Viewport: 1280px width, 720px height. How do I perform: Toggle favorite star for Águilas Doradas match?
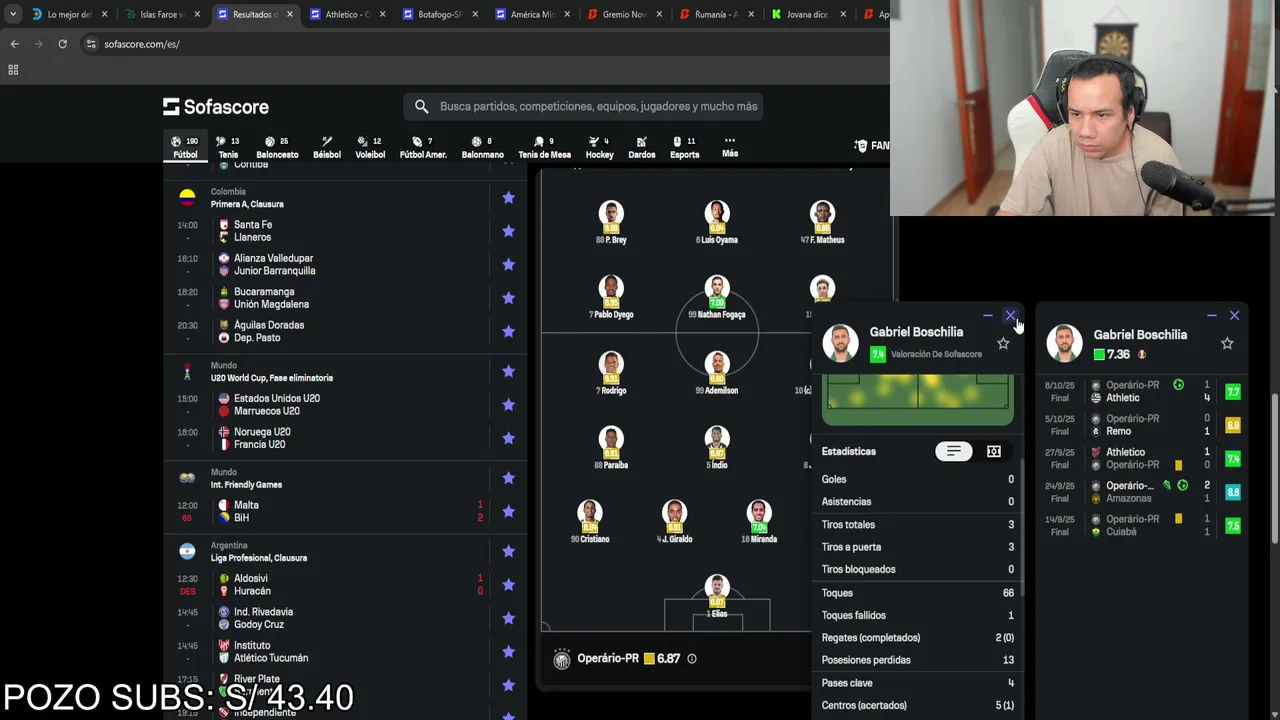coord(508,331)
